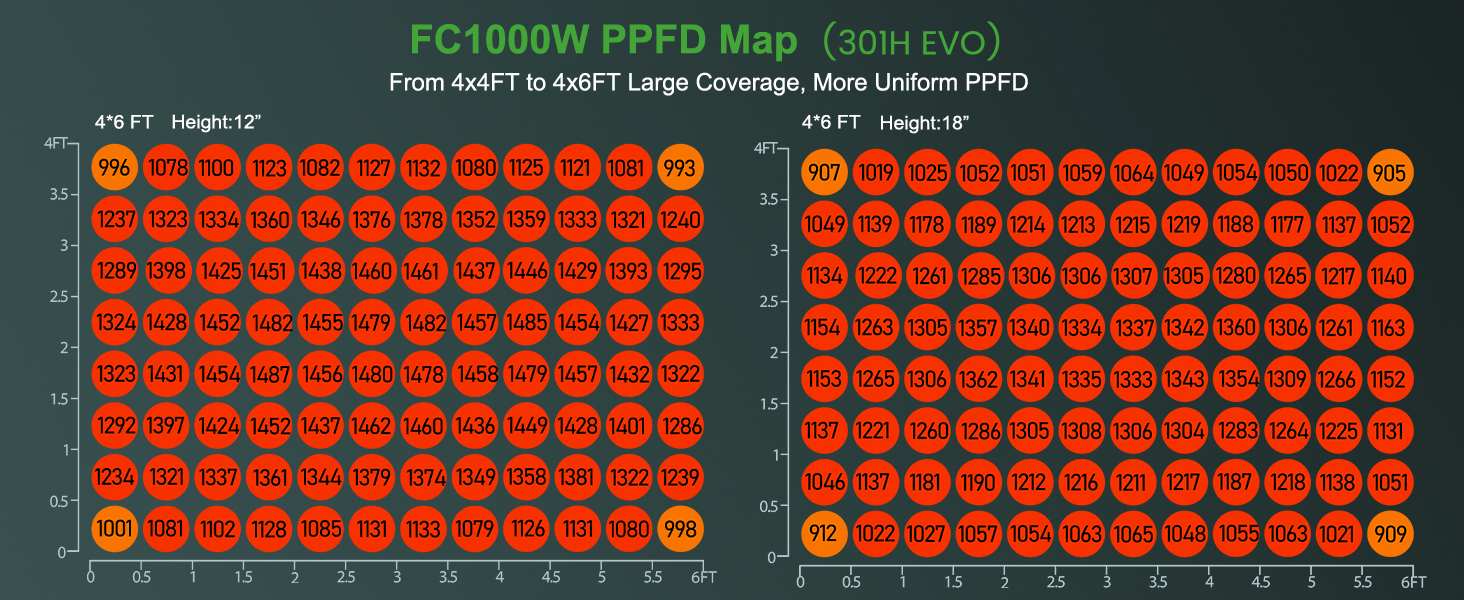Click the 1378 value circle
This screenshot has height=600, width=1464.
[423, 219]
